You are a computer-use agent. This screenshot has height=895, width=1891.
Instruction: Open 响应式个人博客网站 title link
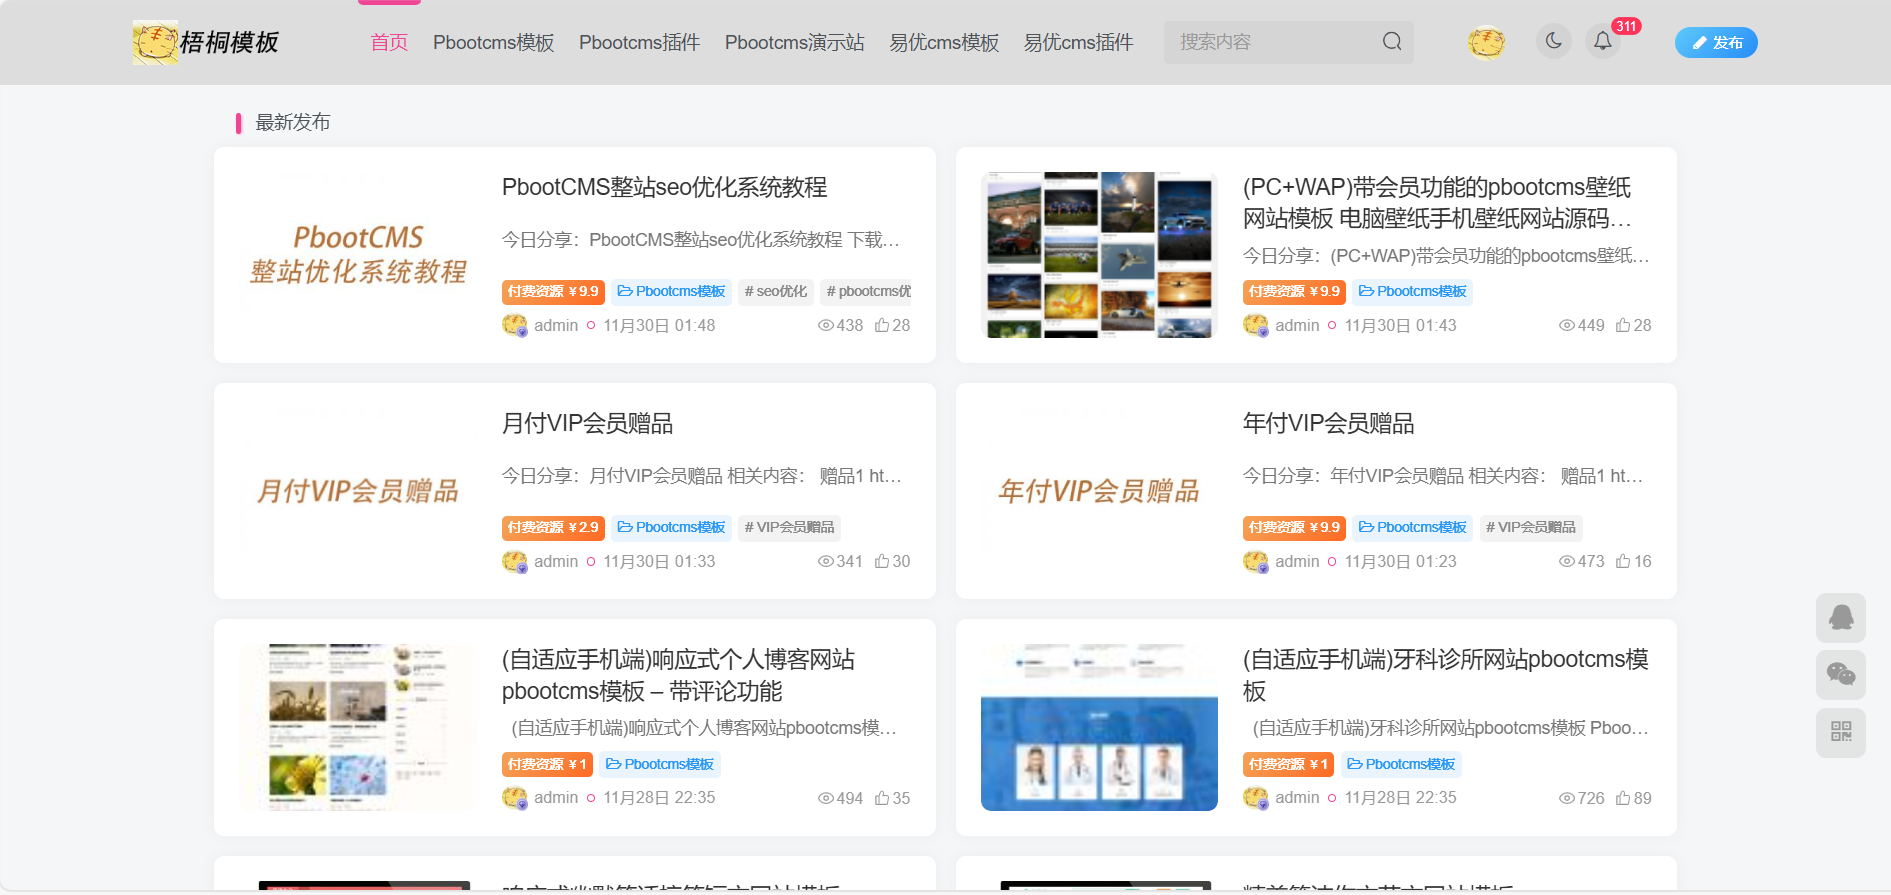pyautogui.click(x=679, y=675)
